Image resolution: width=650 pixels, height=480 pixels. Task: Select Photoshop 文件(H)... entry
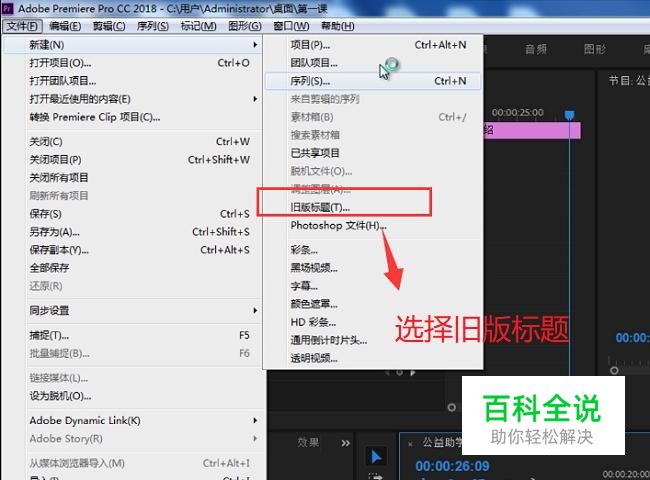[x=373, y=225]
